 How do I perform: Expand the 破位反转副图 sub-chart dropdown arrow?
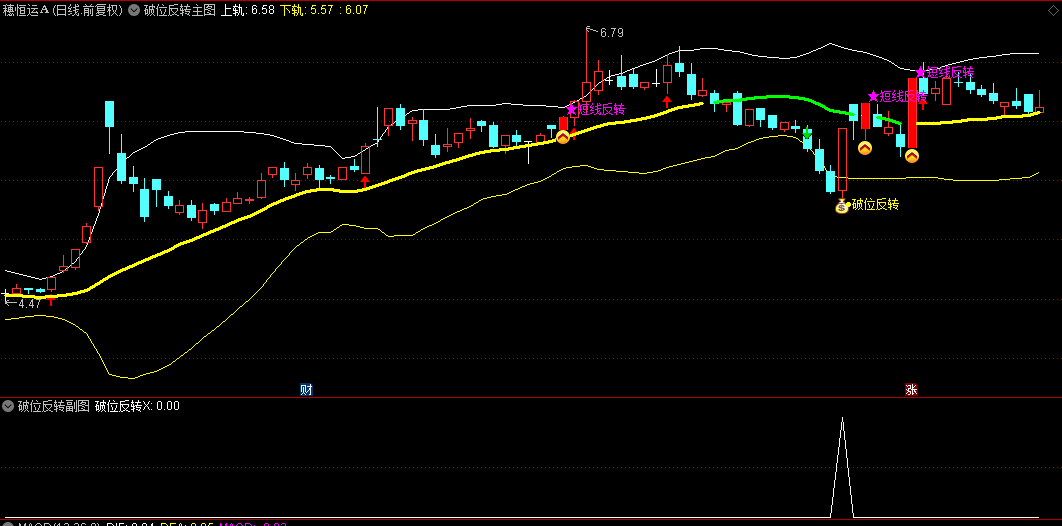point(8,406)
